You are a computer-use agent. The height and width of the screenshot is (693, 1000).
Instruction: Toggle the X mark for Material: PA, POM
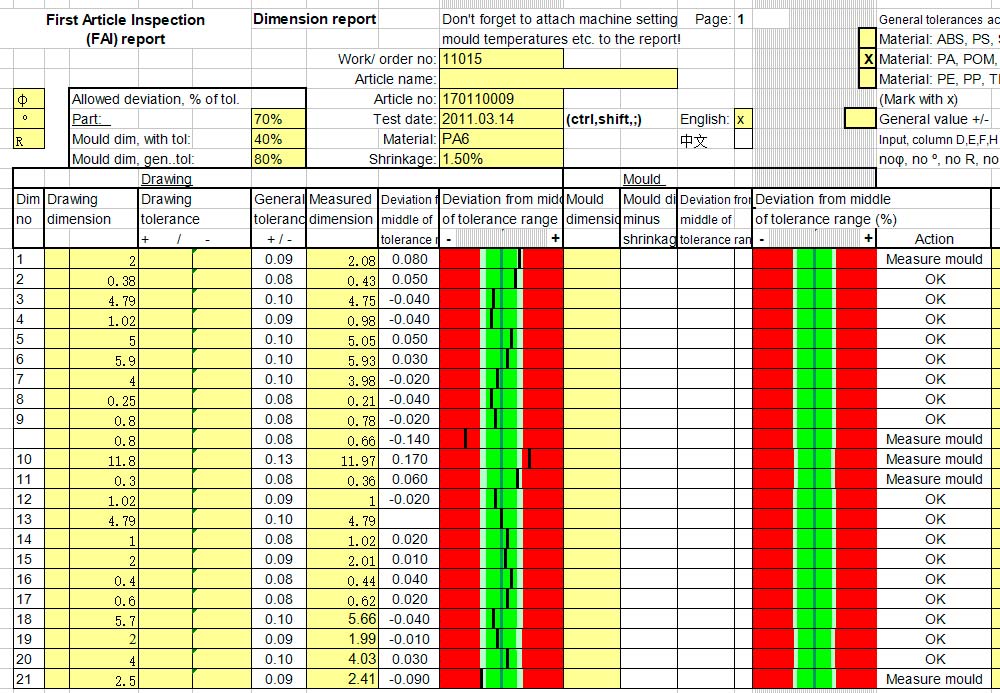867,59
